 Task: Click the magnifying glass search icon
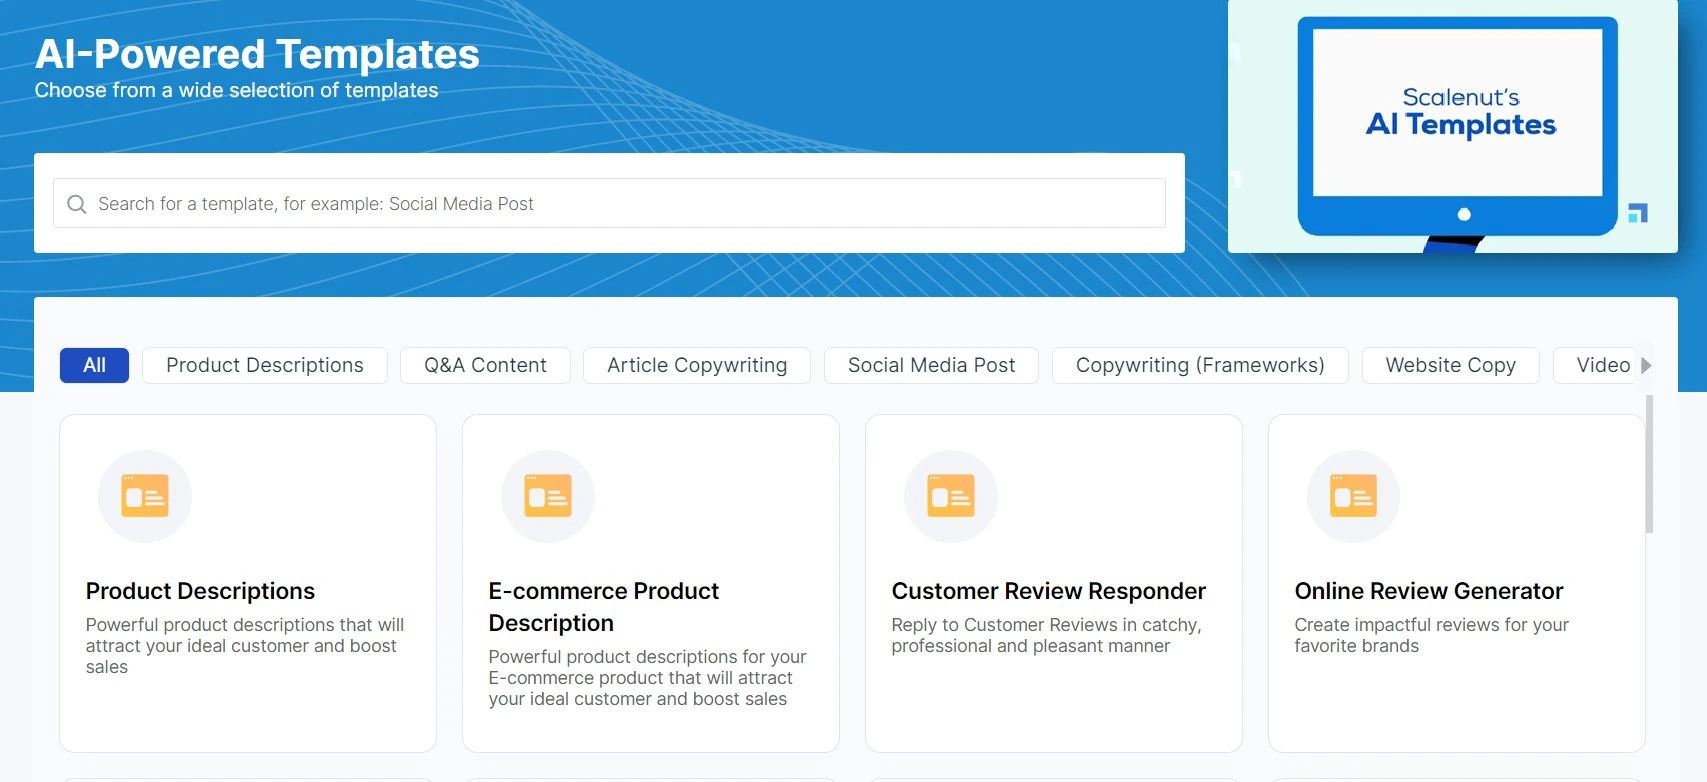[x=76, y=204]
